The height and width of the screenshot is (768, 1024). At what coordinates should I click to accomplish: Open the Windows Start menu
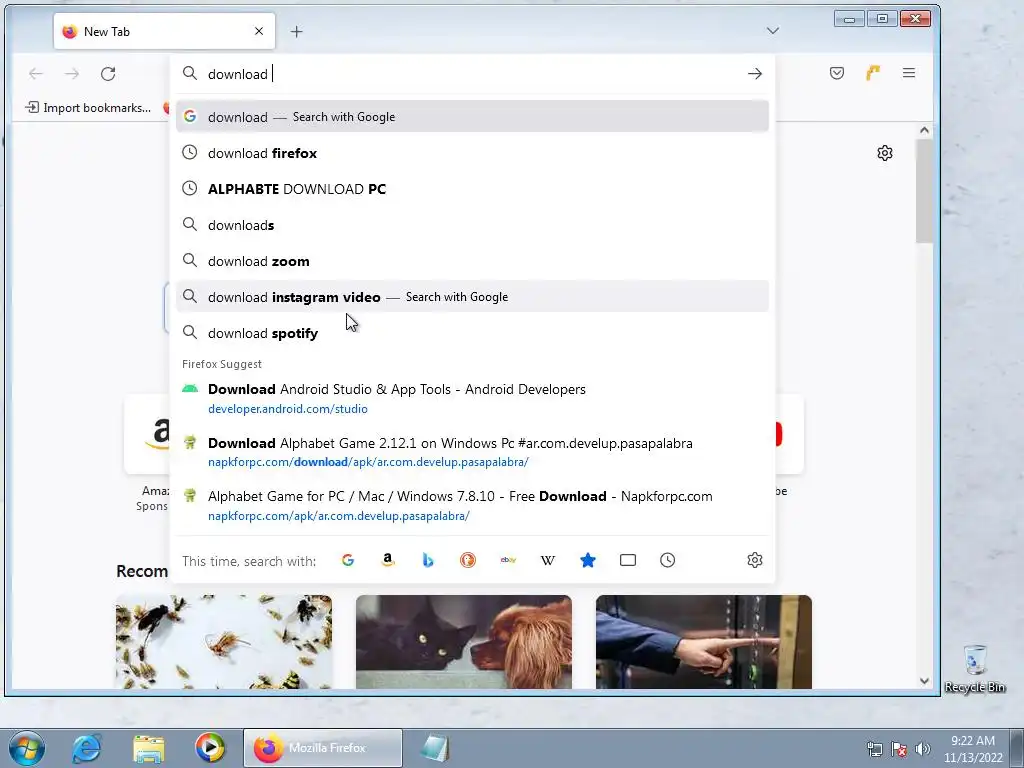[x=27, y=748]
